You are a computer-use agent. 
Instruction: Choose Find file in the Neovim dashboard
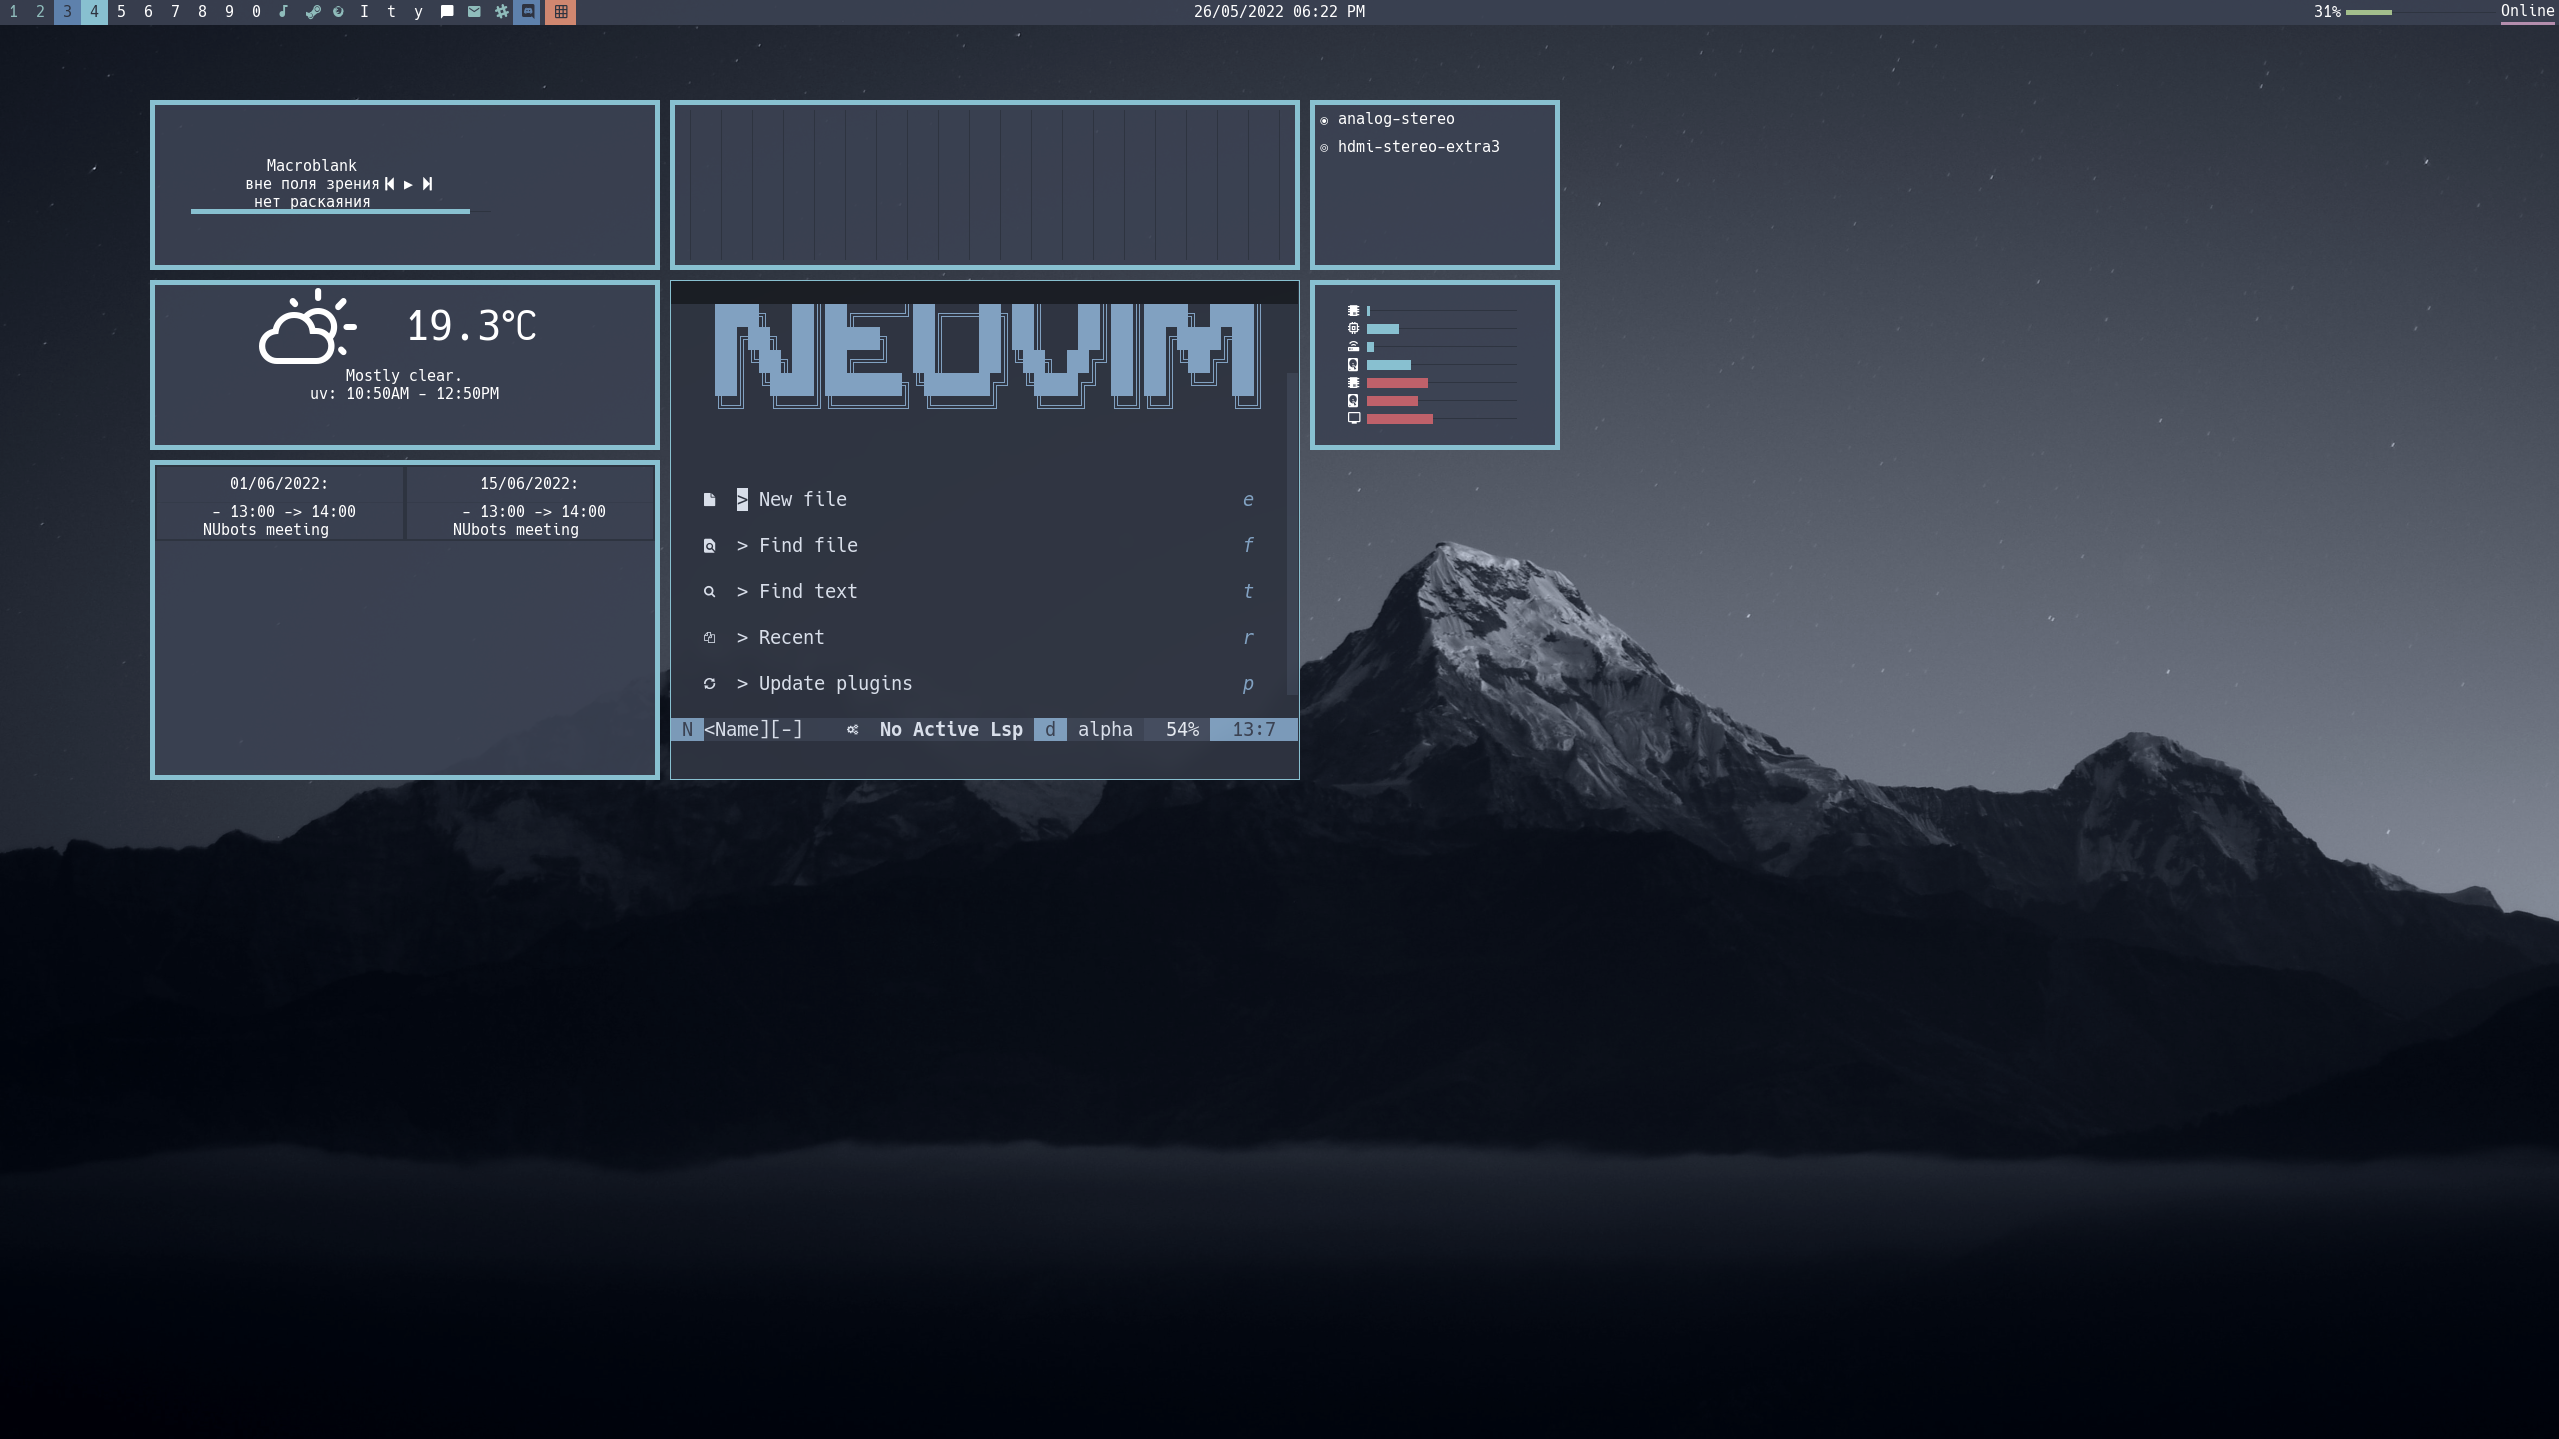pos(978,546)
